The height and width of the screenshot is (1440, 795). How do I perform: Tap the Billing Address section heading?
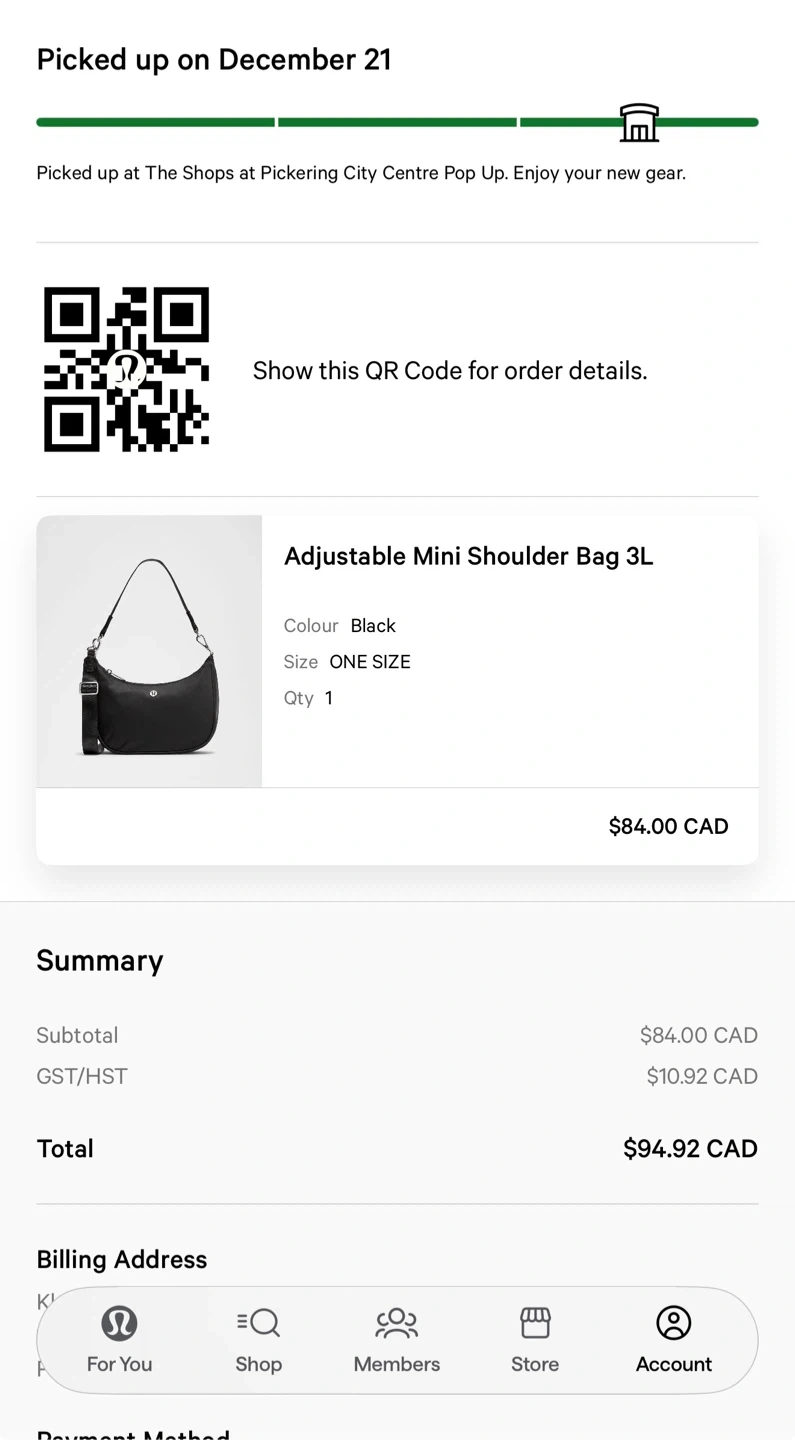pos(122,1259)
